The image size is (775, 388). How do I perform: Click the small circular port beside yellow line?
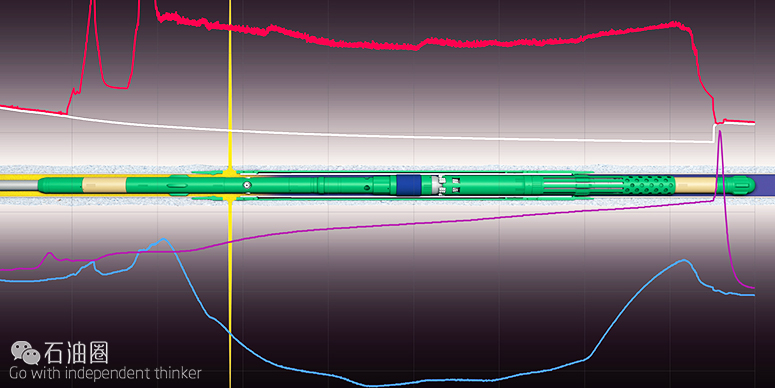[x=247, y=185]
